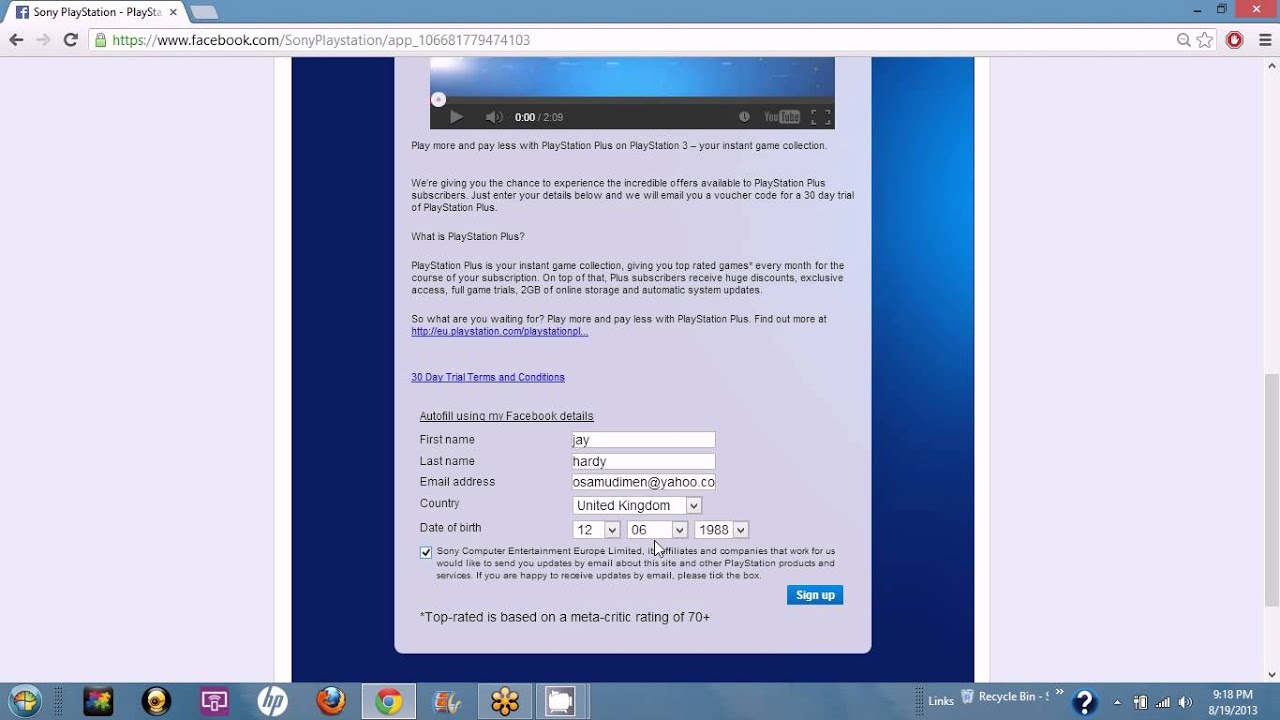Open 30 Day Trial Terms and Conditions
The image size is (1280, 720).
pos(488,377)
